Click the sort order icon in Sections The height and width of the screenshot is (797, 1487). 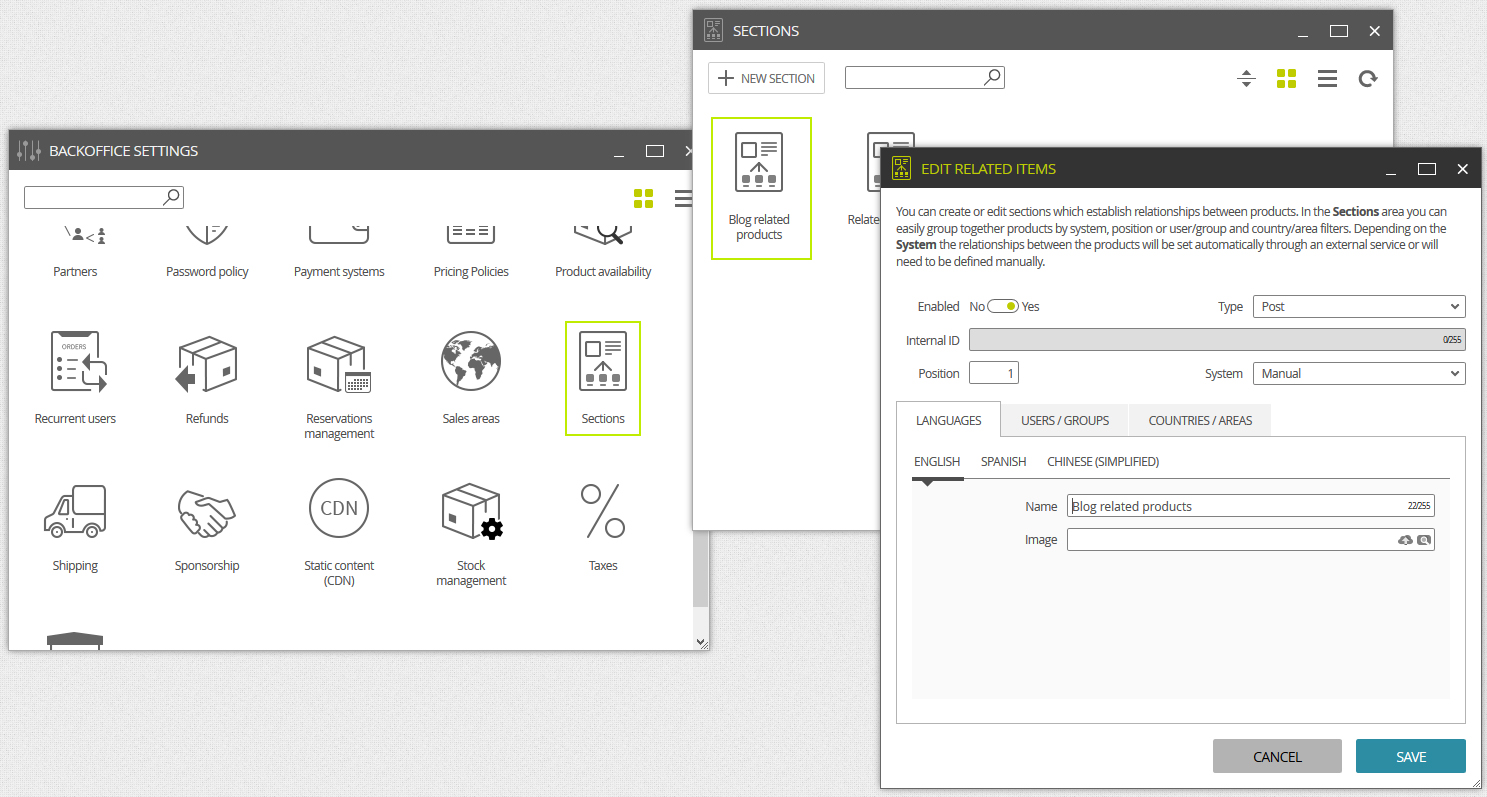click(x=1246, y=78)
